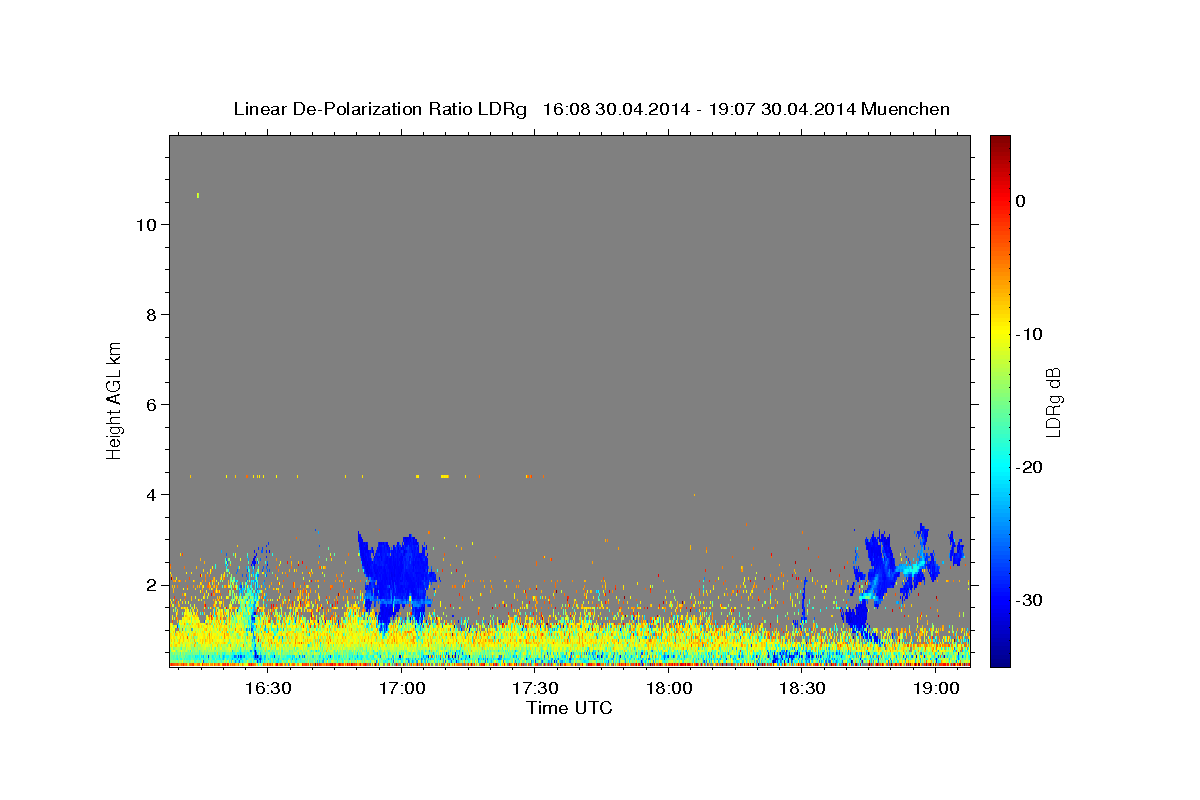Click the colorbar value -20
Viewport: 1200px width, 800px height.
[1030, 467]
